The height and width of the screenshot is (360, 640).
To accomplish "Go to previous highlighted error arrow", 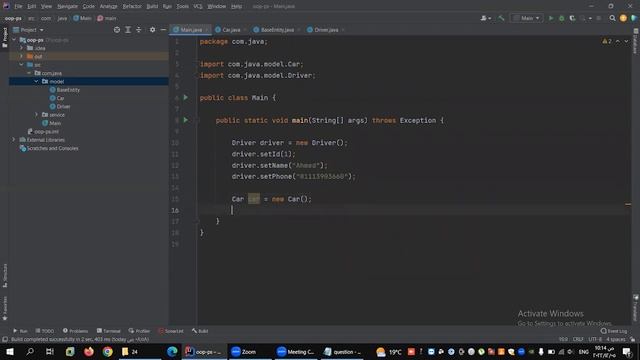I will [x=618, y=41].
